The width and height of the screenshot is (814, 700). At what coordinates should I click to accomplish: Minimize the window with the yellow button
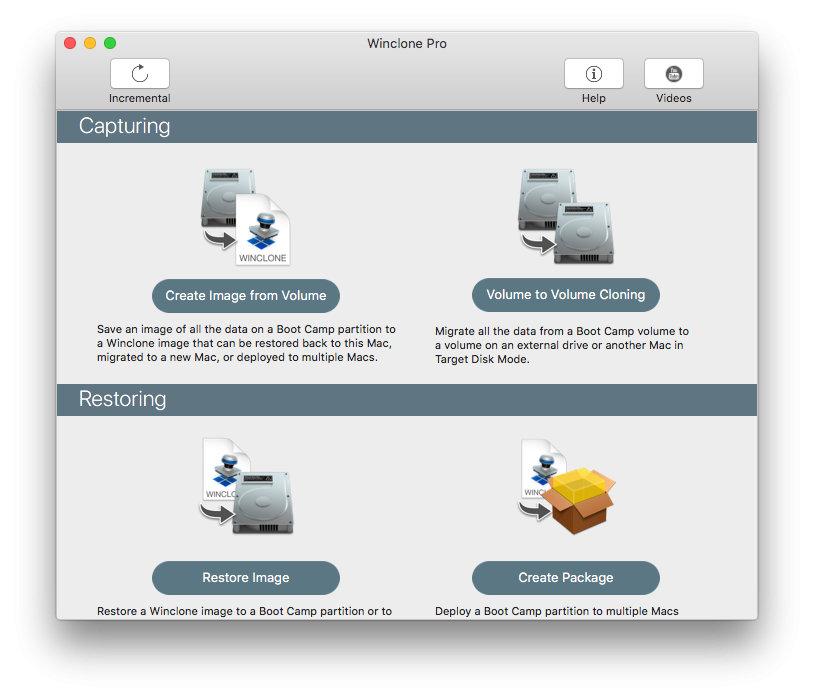point(90,43)
